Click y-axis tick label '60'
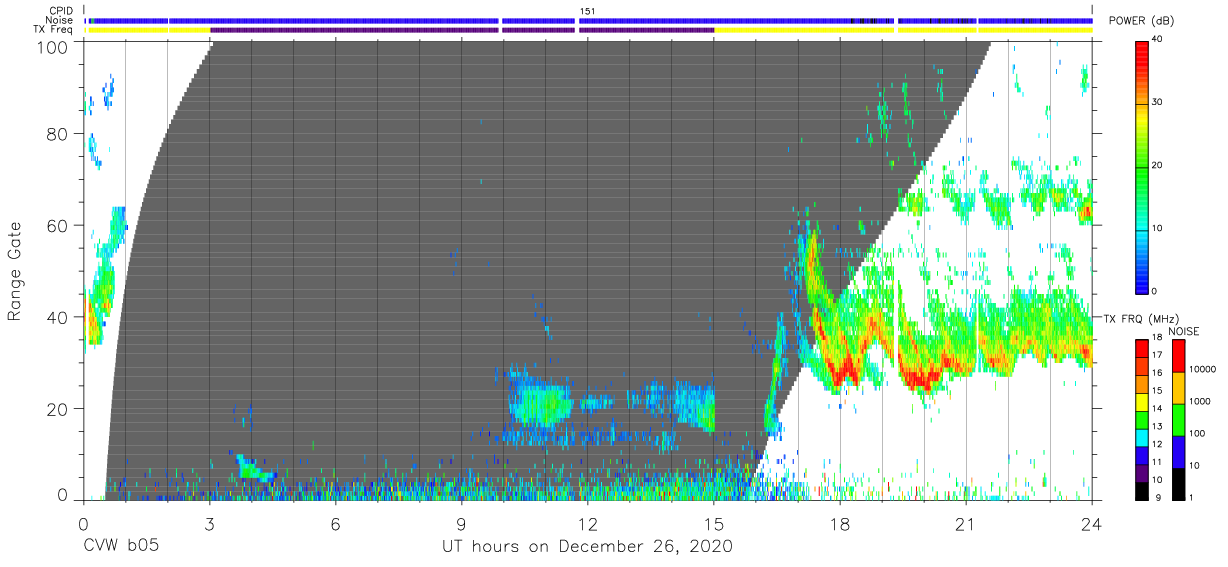Viewport: 1228px width, 567px height. click(x=58, y=226)
